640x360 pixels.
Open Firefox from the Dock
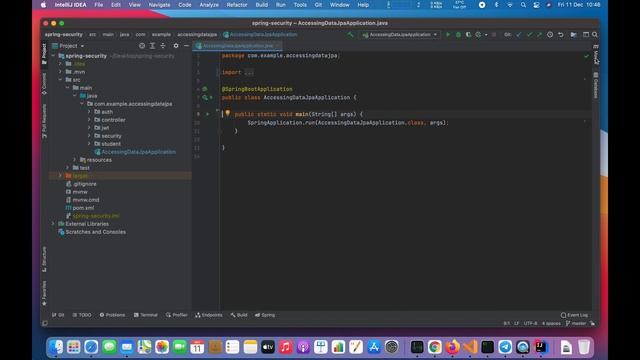(452, 347)
